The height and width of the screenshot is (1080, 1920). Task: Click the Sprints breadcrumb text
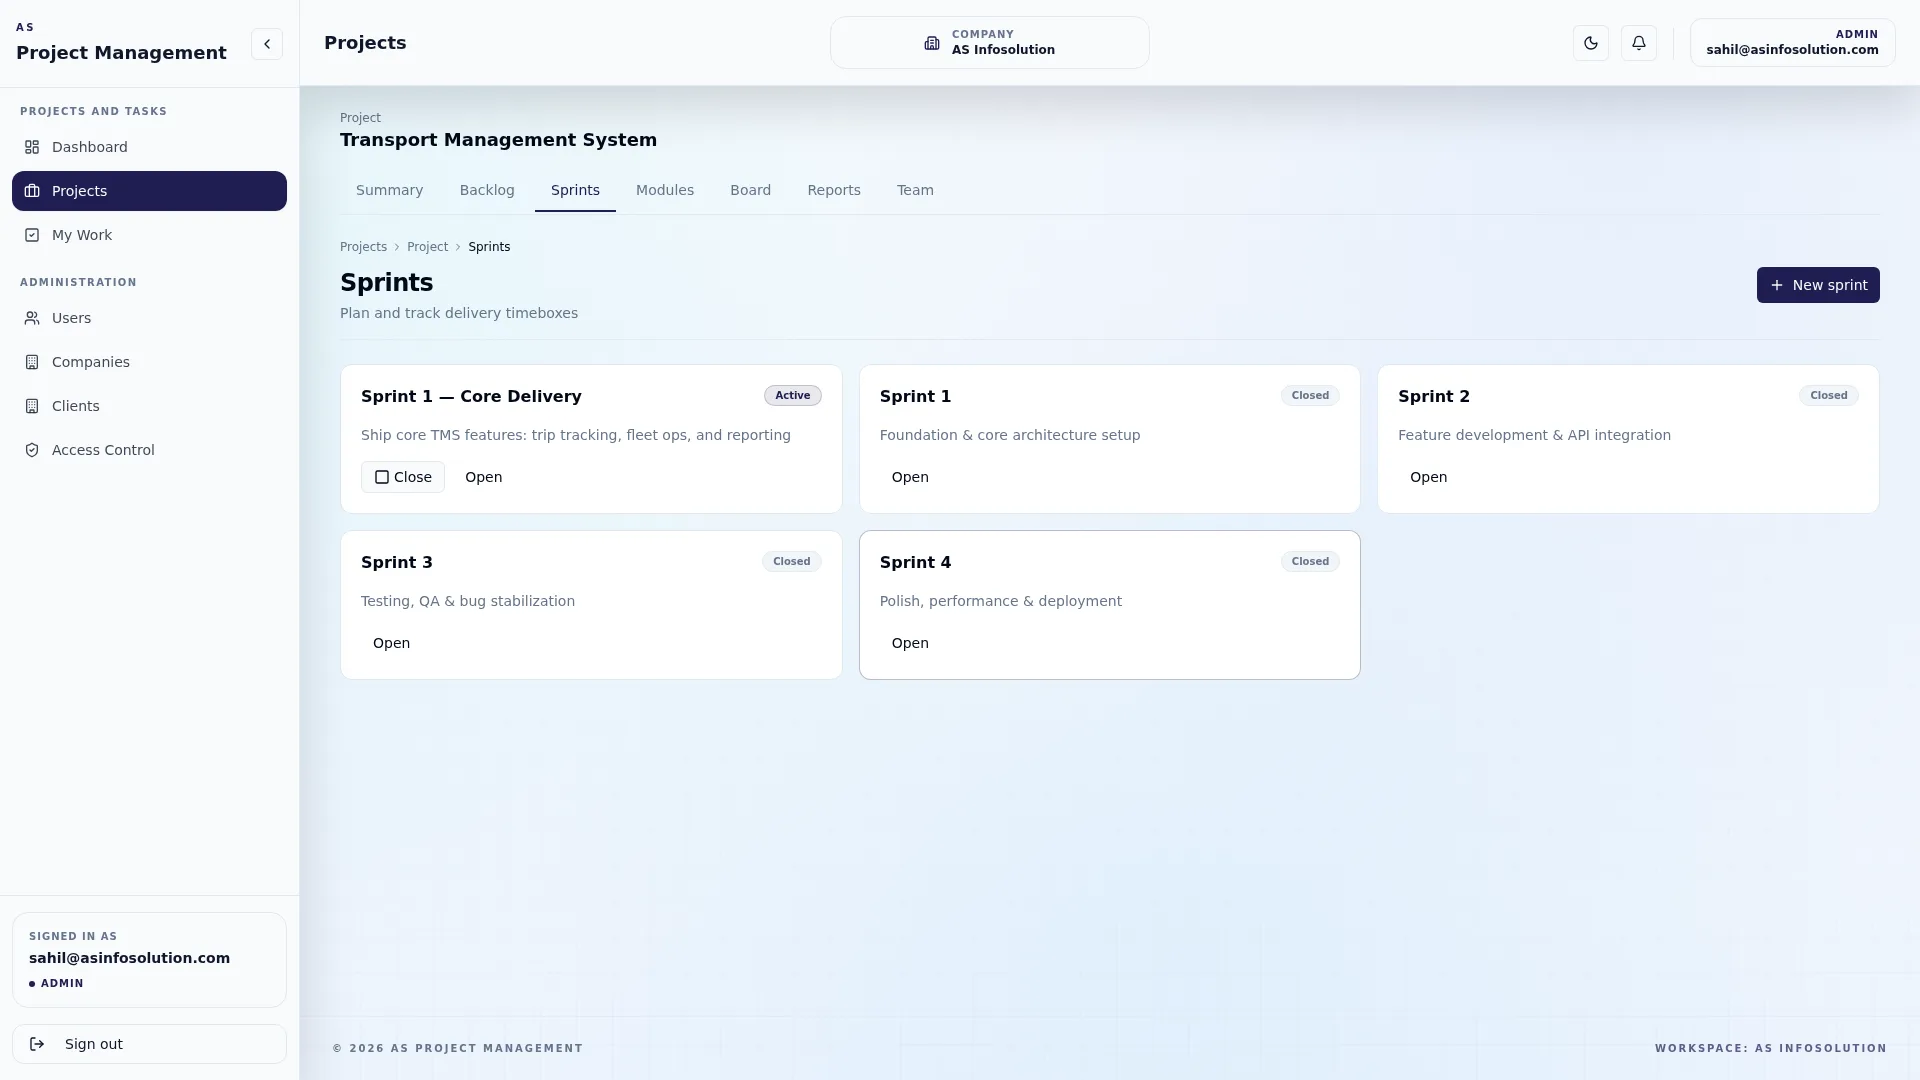click(x=489, y=247)
